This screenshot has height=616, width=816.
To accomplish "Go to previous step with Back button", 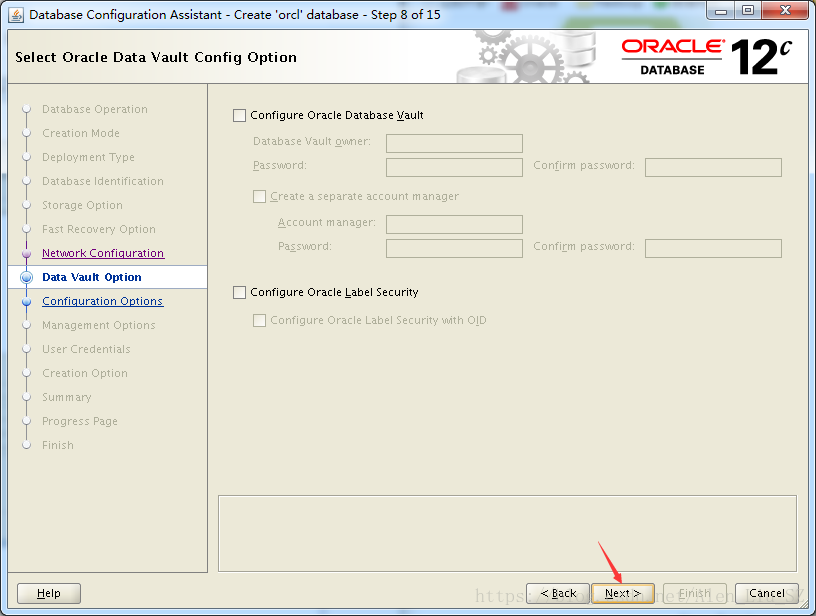I will (x=558, y=593).
